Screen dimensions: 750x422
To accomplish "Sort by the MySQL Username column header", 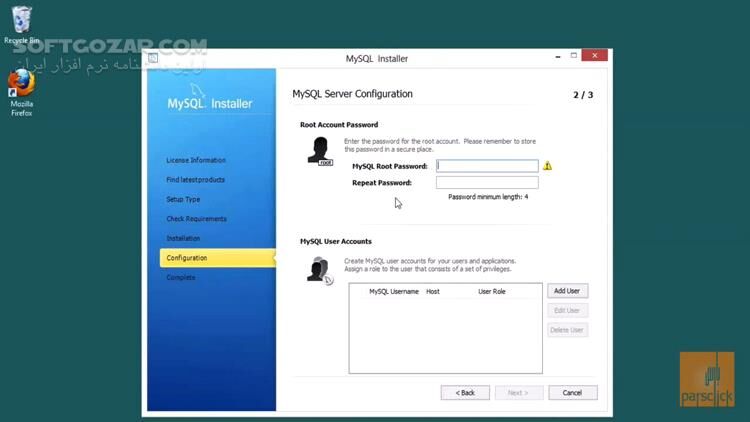I will [393, 291].
